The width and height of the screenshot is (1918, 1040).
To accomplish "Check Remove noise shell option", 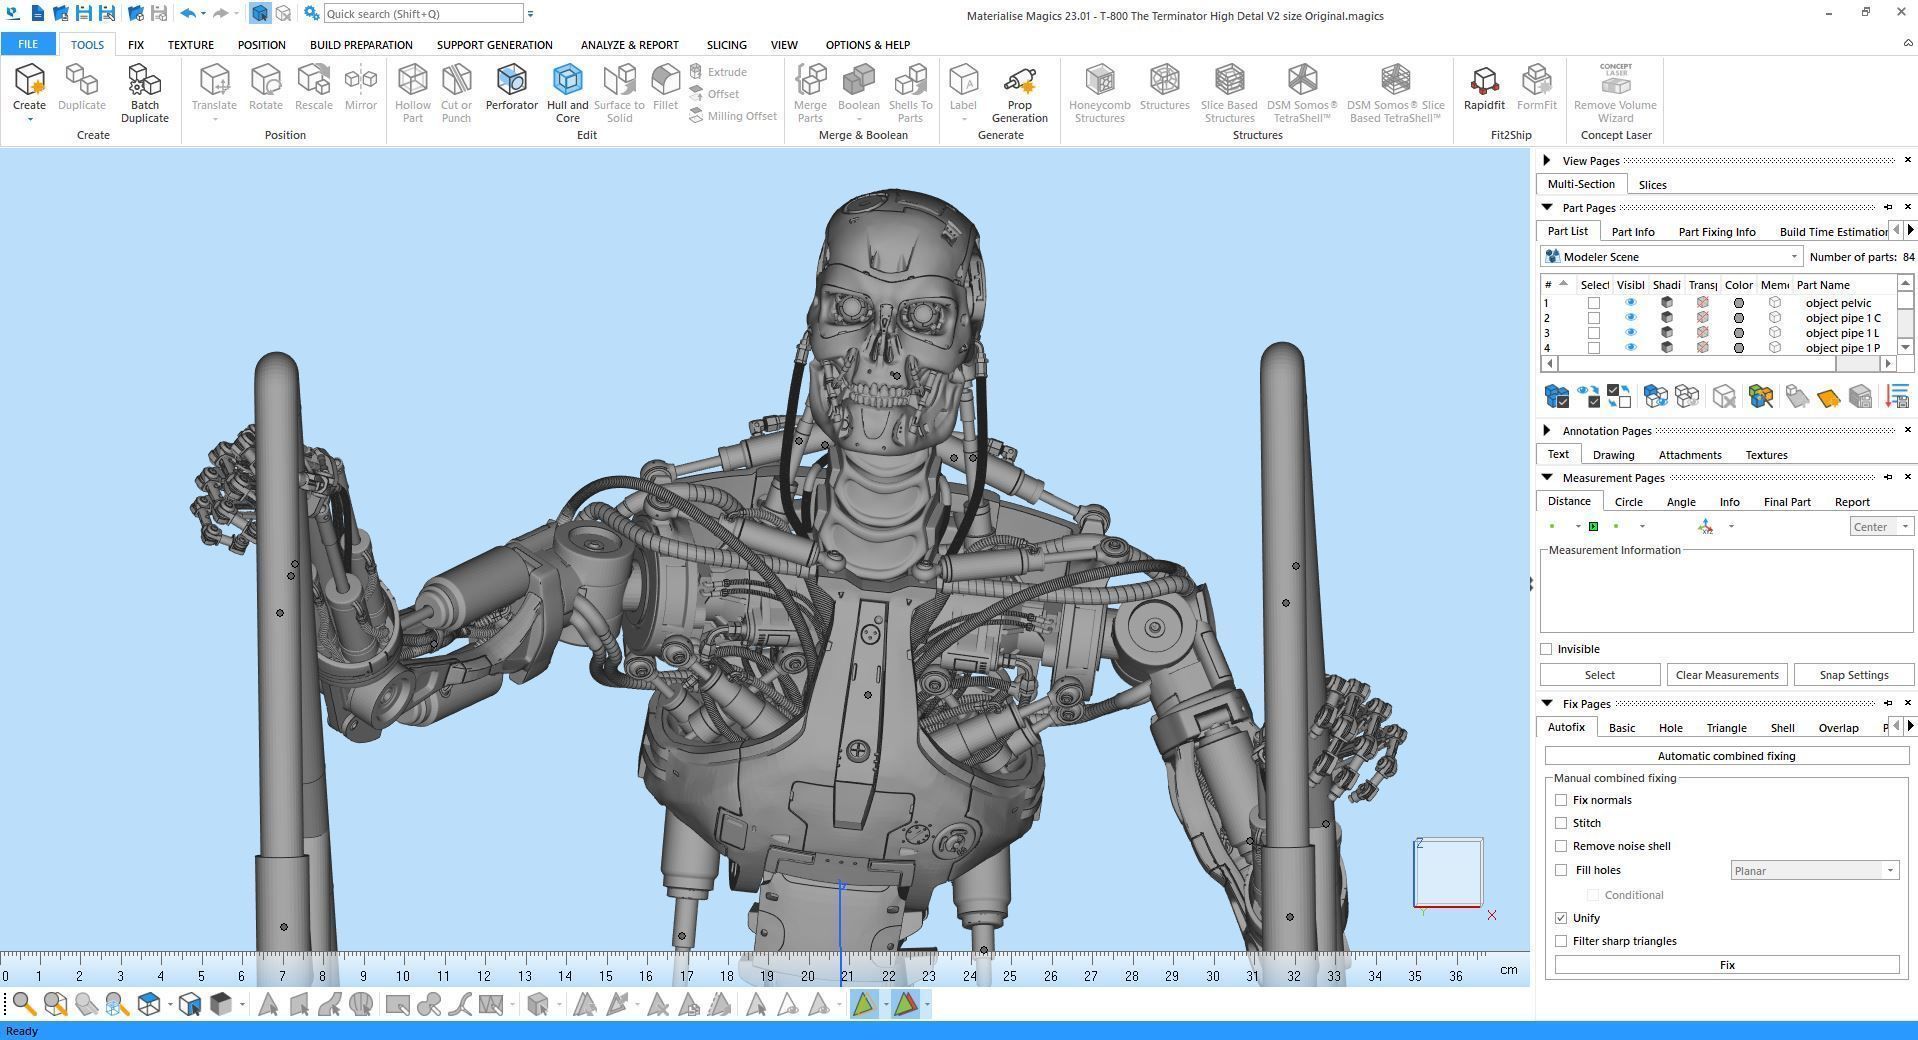I will tap(1561, 846).
